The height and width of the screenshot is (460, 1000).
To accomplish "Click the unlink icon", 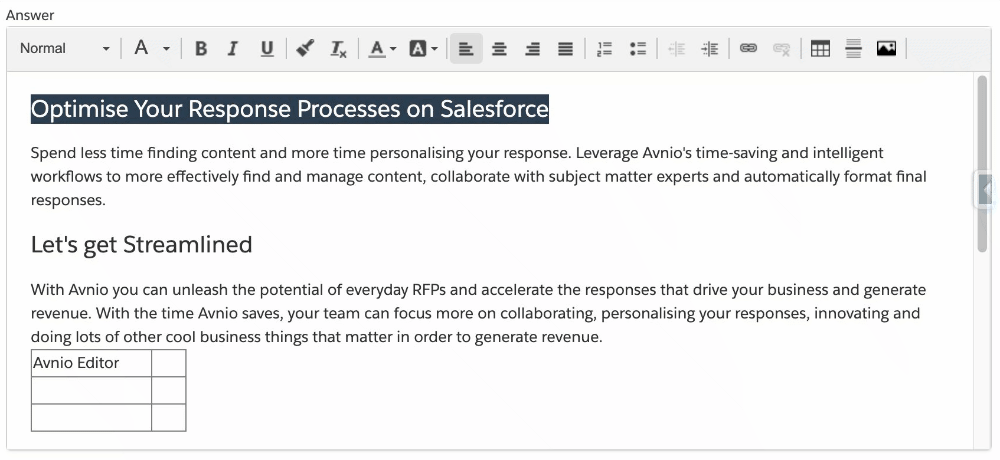I will click(x=781, y=48).
